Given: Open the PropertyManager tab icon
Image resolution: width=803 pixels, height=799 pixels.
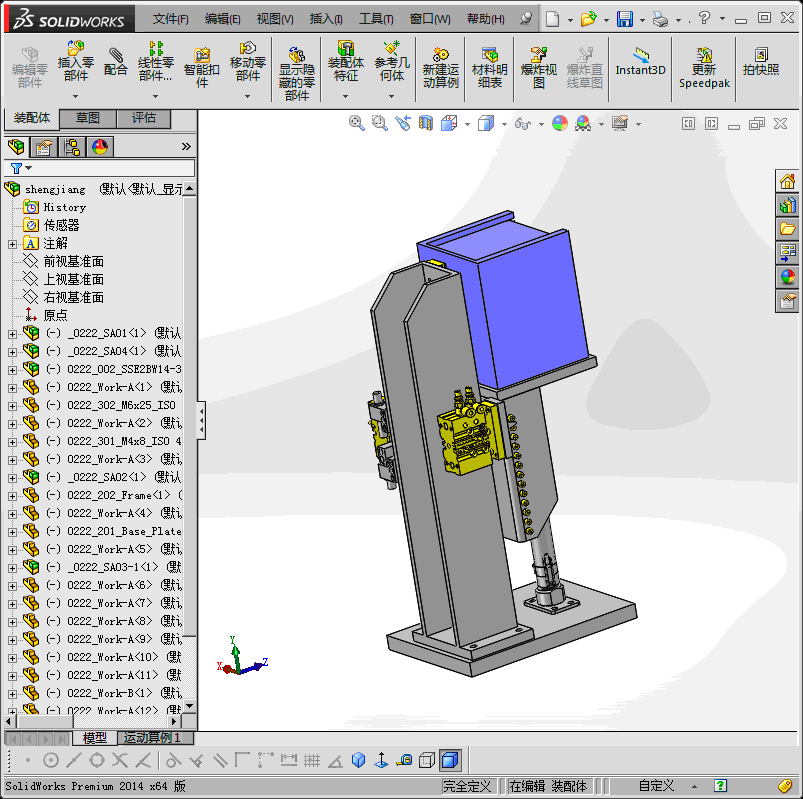Looking at the screenshot, I should (44, 147).
